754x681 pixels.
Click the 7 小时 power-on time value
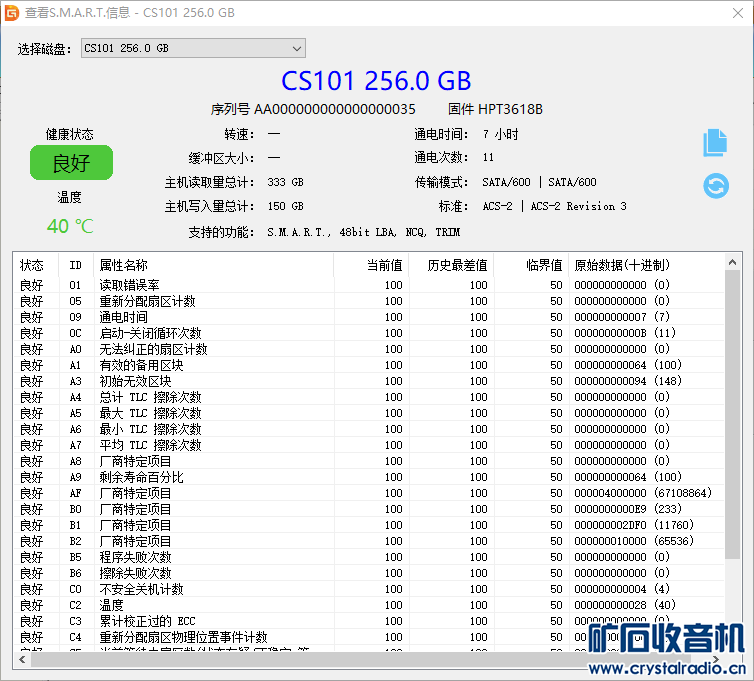pos(501,134)
